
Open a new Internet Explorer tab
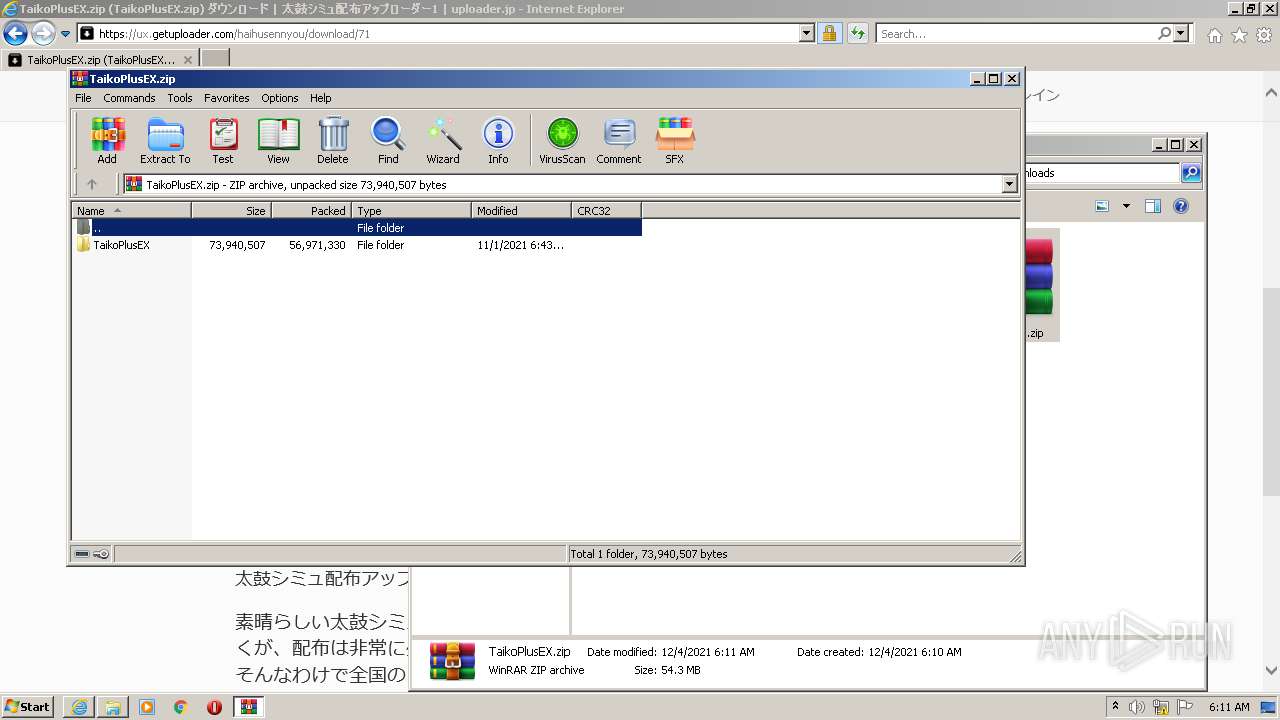pos(215,60)
